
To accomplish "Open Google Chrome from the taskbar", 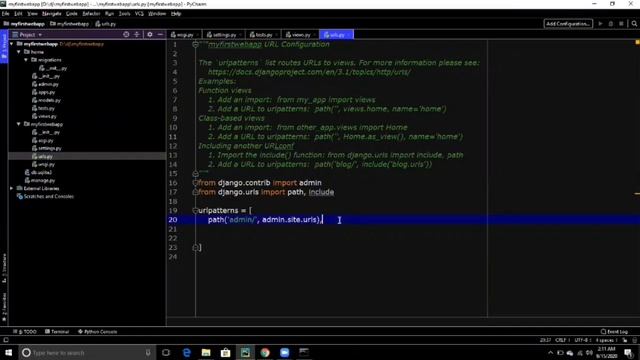I will 265,352.
